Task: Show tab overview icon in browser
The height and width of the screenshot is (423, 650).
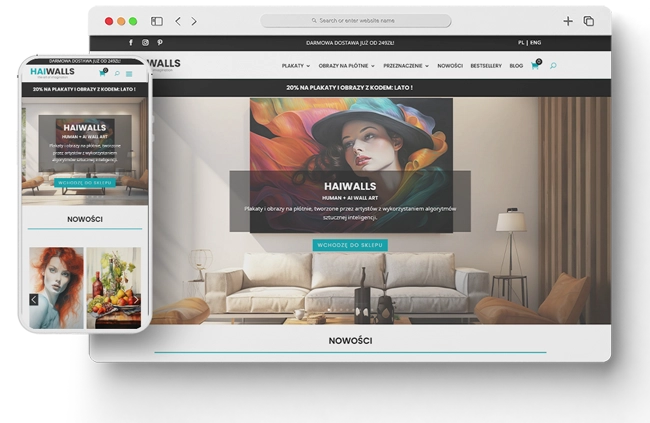Action: [589, 21]
